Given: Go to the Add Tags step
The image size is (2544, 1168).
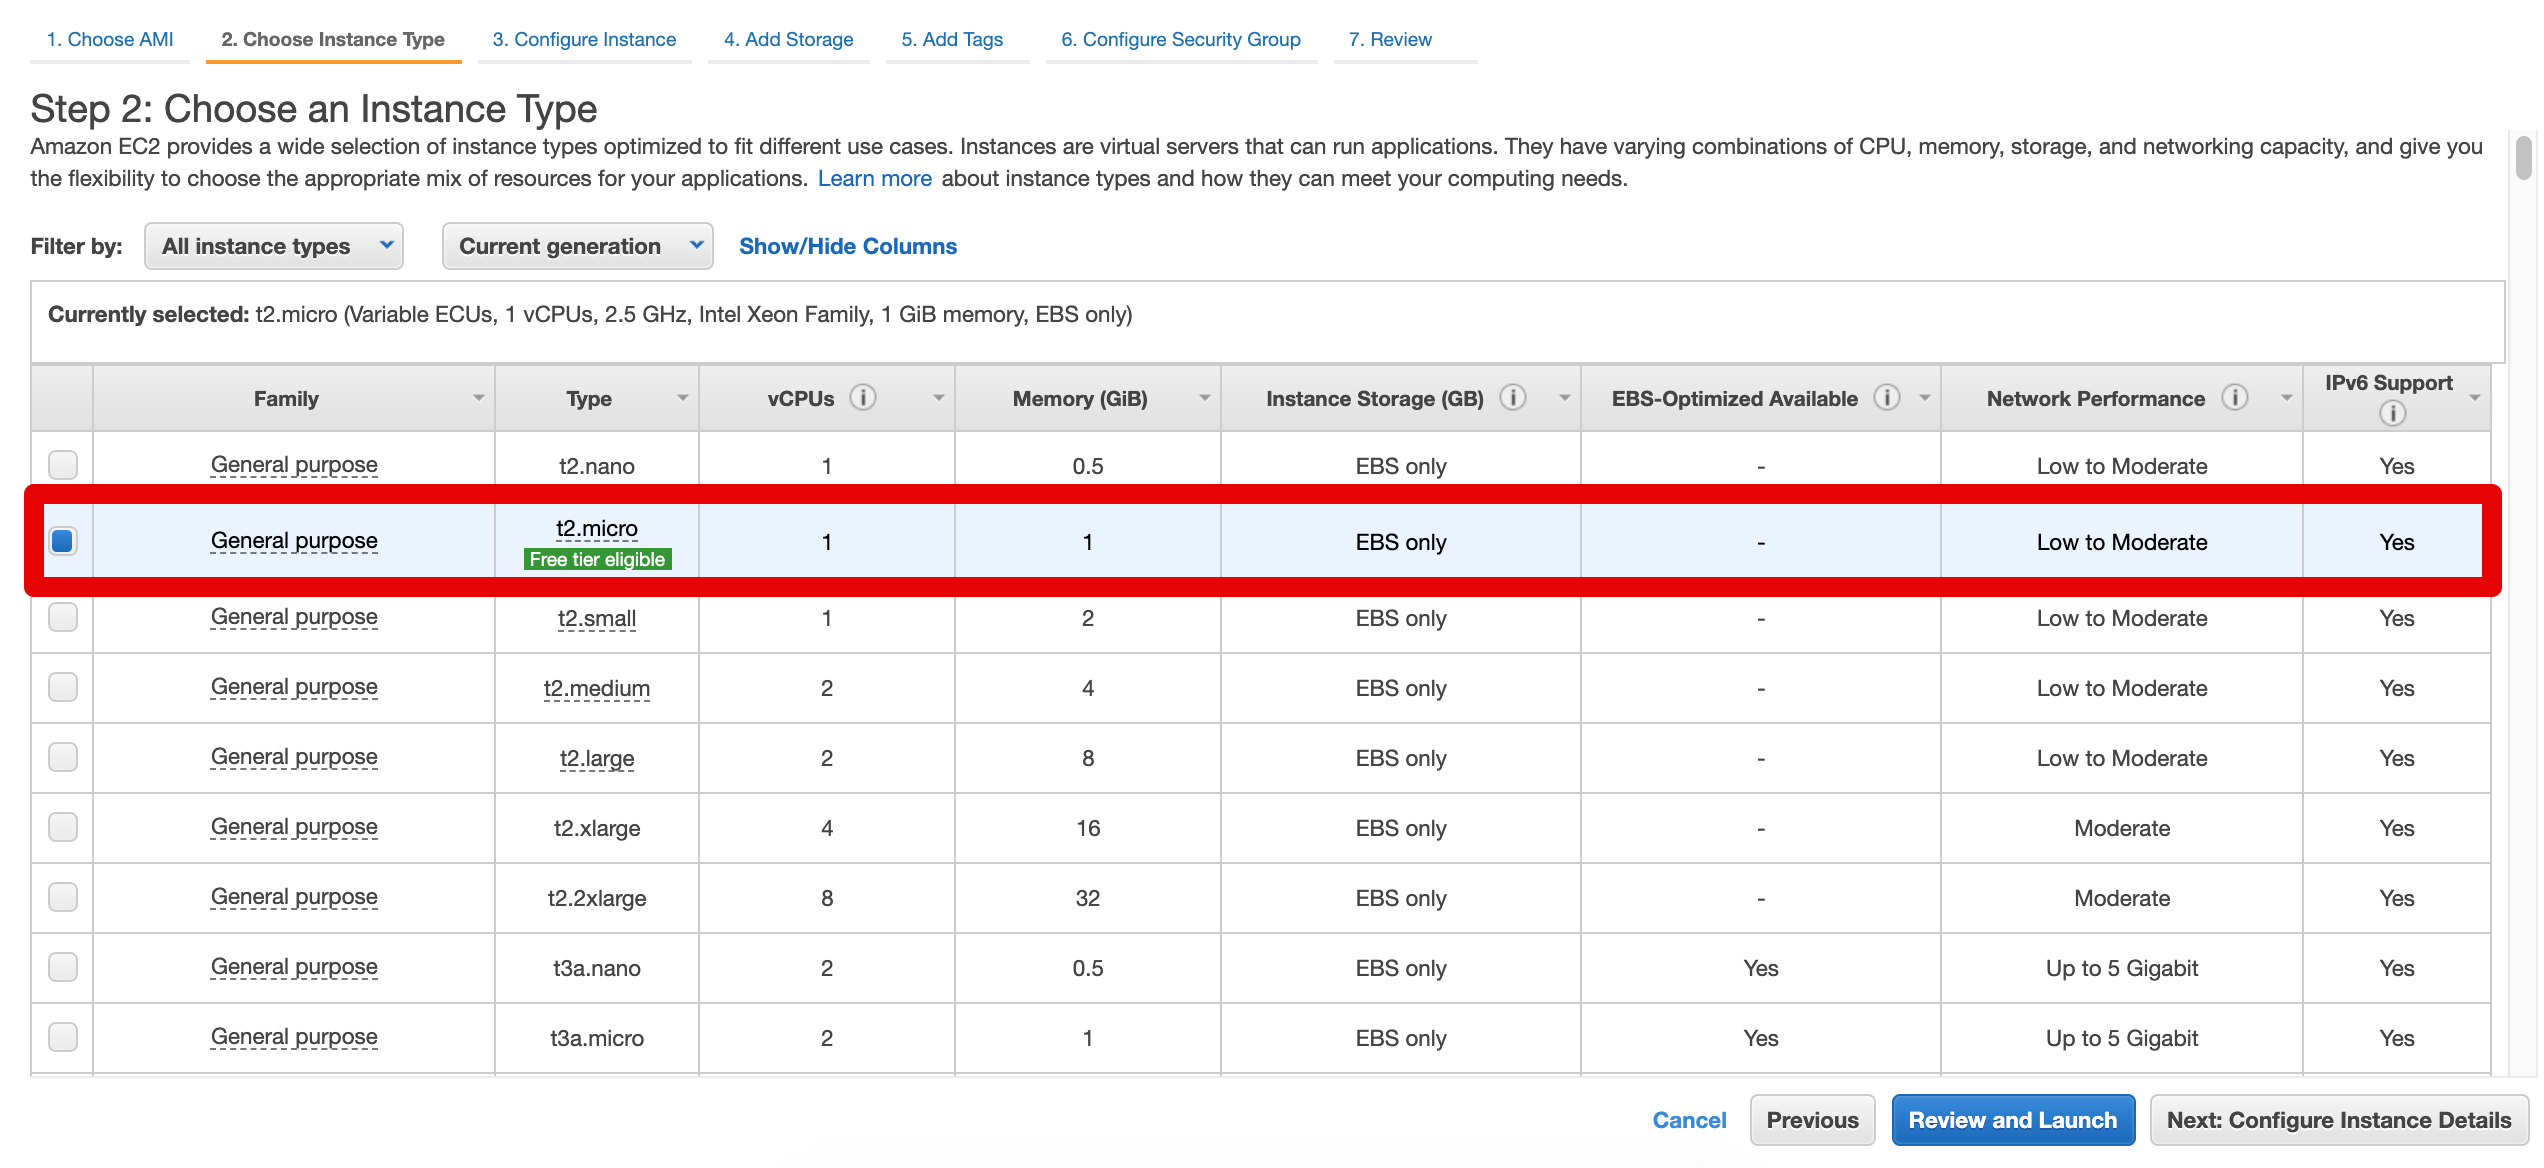Looking at the screenshot, I should [x=950, y=39].
